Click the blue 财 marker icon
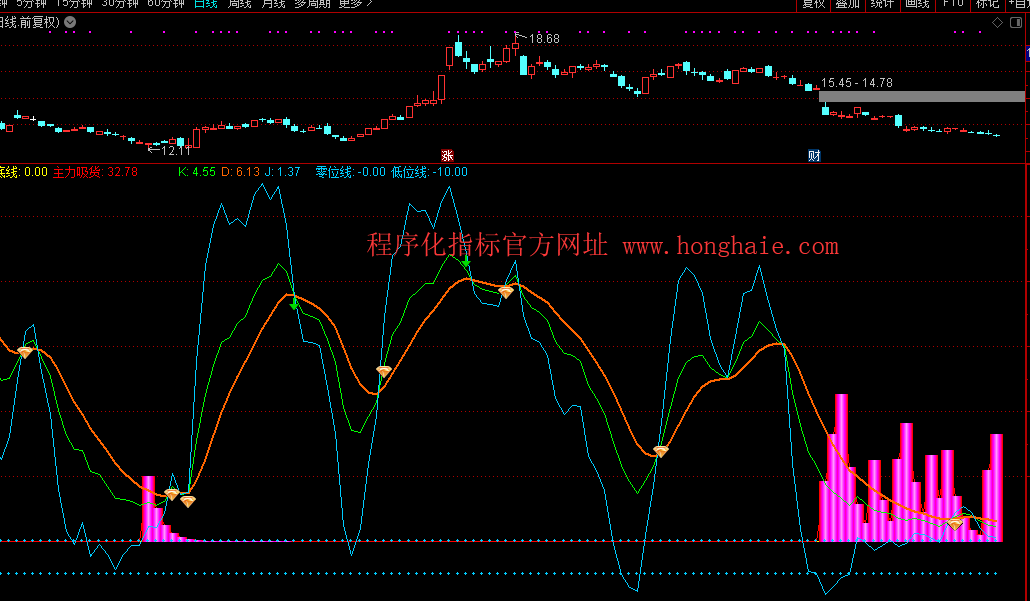This screenshot has width=1030, height=601. coord(814,155)
